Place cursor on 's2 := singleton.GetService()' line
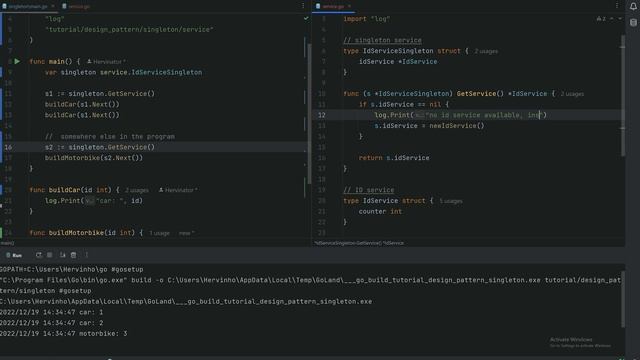Viewport: 640px width, 360px height. point(100,147)
